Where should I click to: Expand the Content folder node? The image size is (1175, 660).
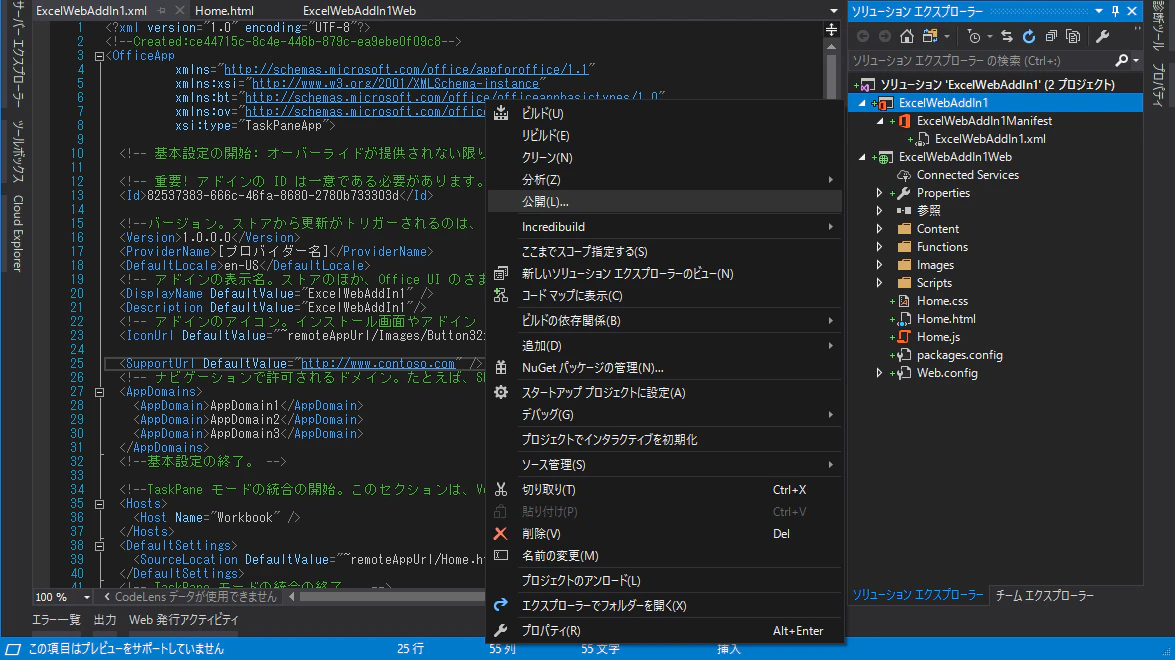(880, 228)
